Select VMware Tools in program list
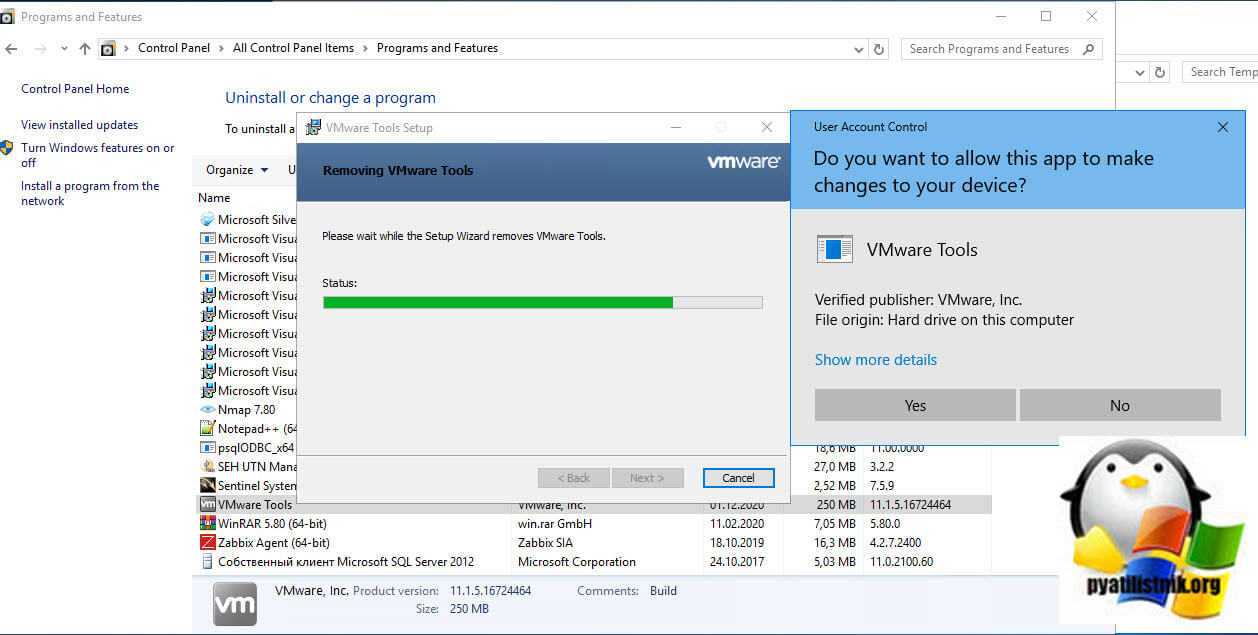This screenshot has height=635, width=1258. [x=255, y=505]
